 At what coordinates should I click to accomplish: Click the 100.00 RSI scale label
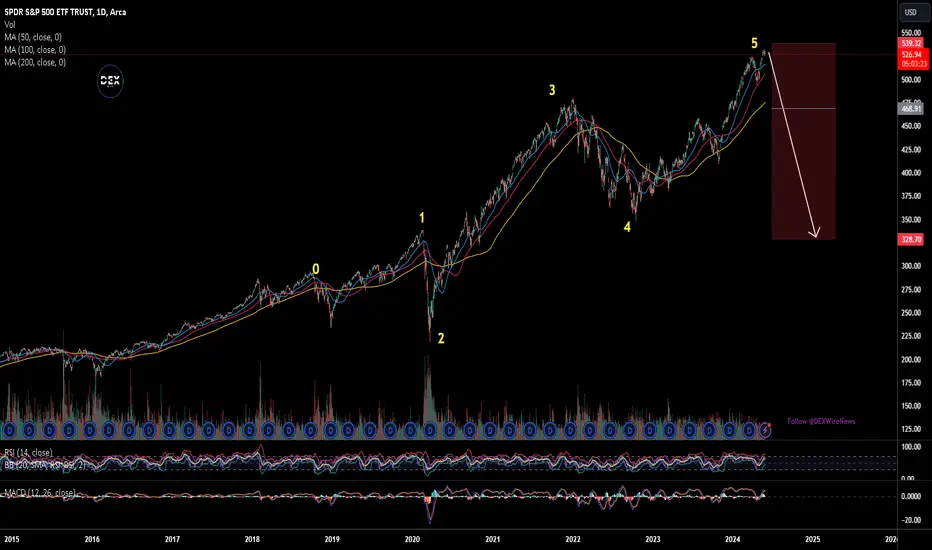click(x=911, y=447)
